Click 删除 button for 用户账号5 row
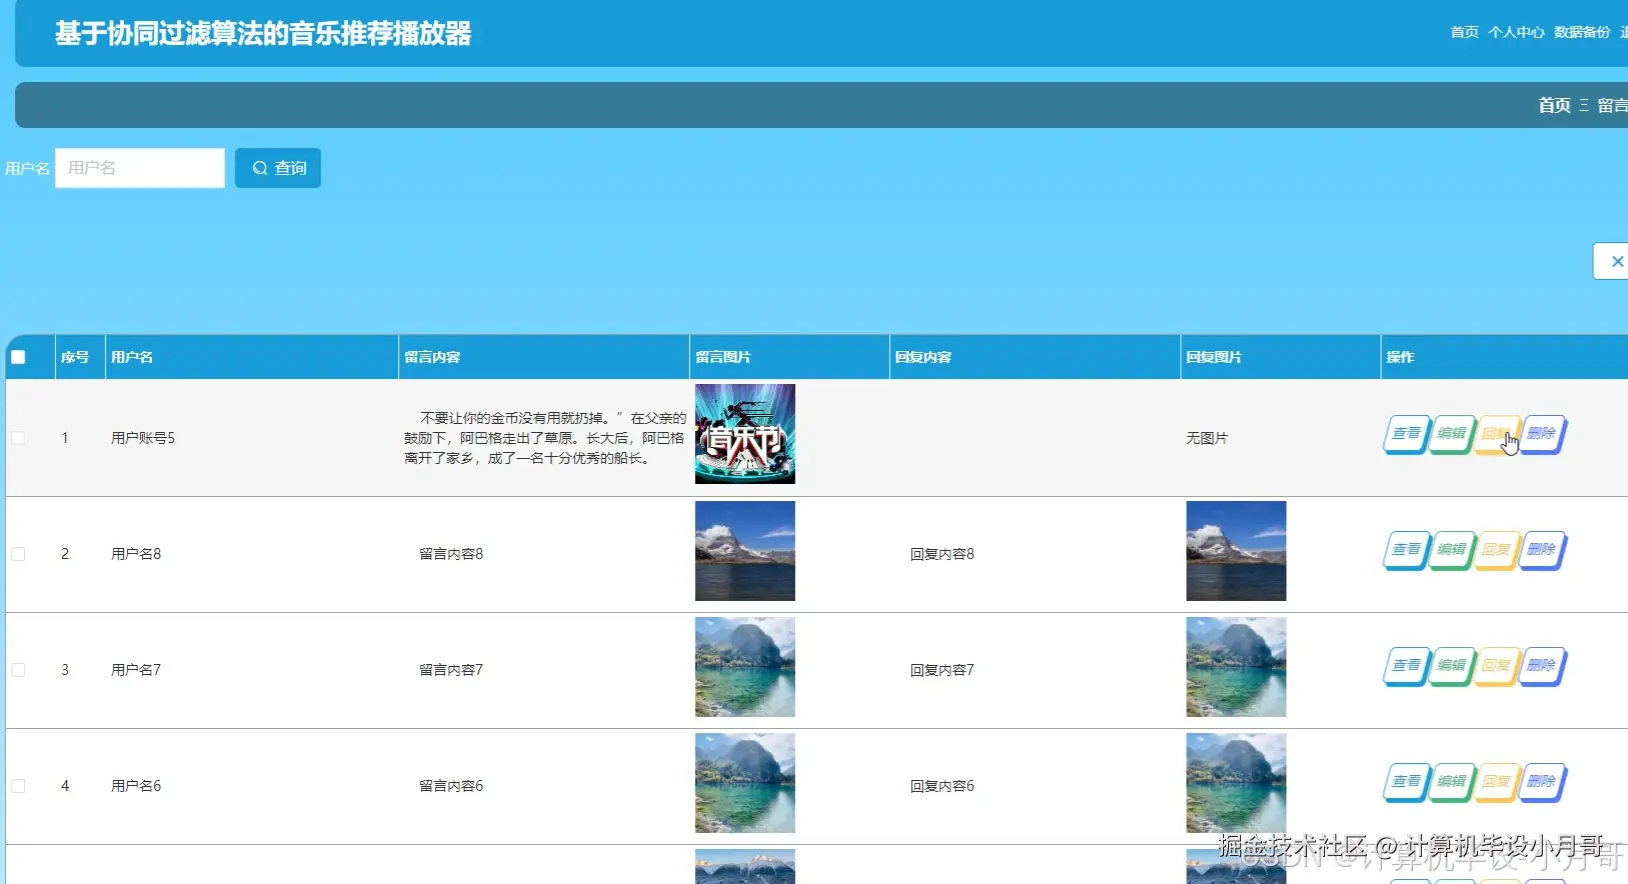 click(1541, 434)
